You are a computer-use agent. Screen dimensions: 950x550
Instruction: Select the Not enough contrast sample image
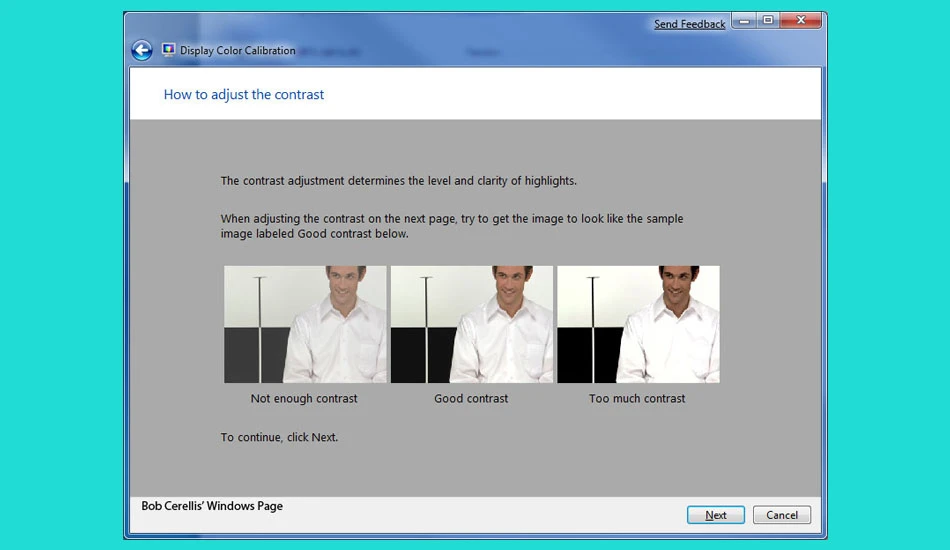click(305, 324)
